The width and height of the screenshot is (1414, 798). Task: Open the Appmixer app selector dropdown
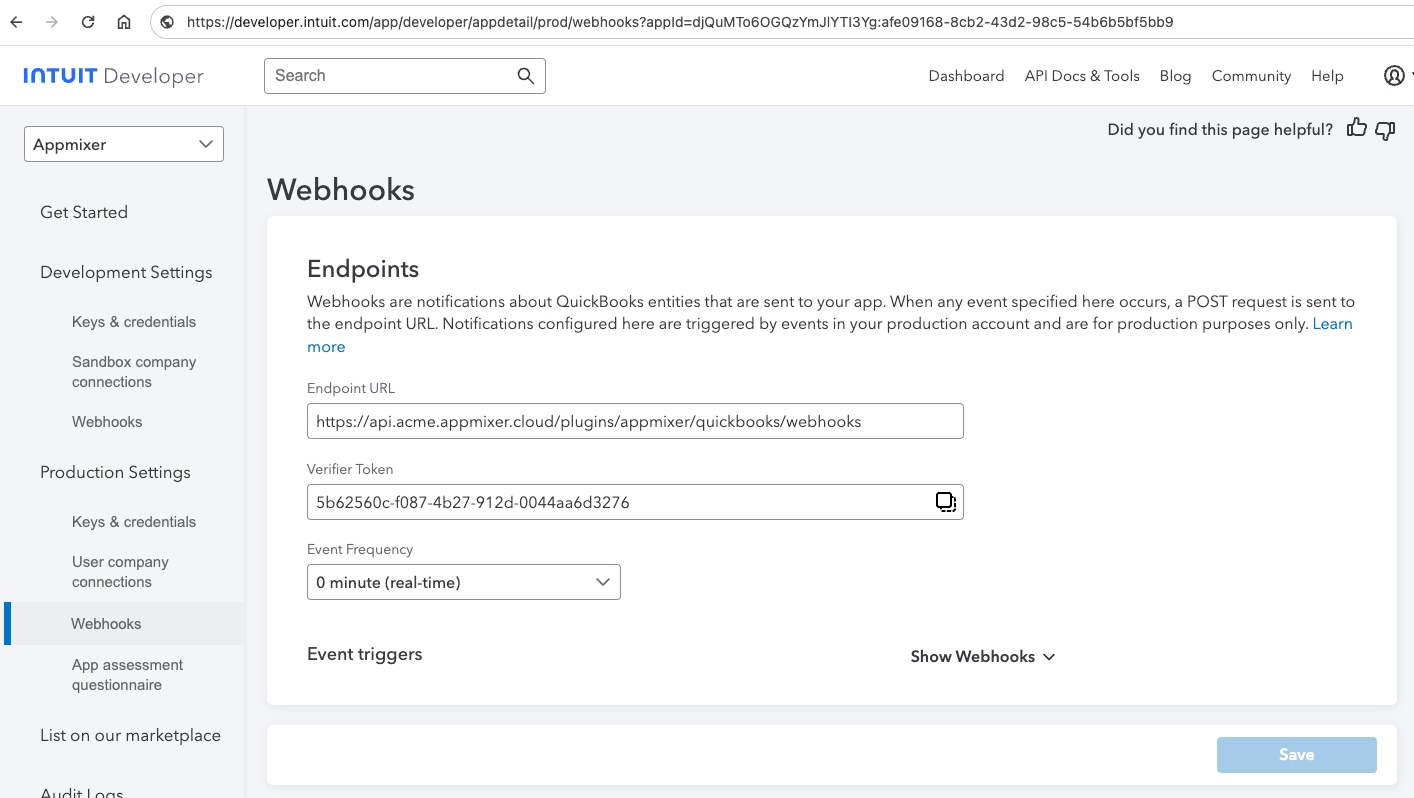[x=124, y=144]
